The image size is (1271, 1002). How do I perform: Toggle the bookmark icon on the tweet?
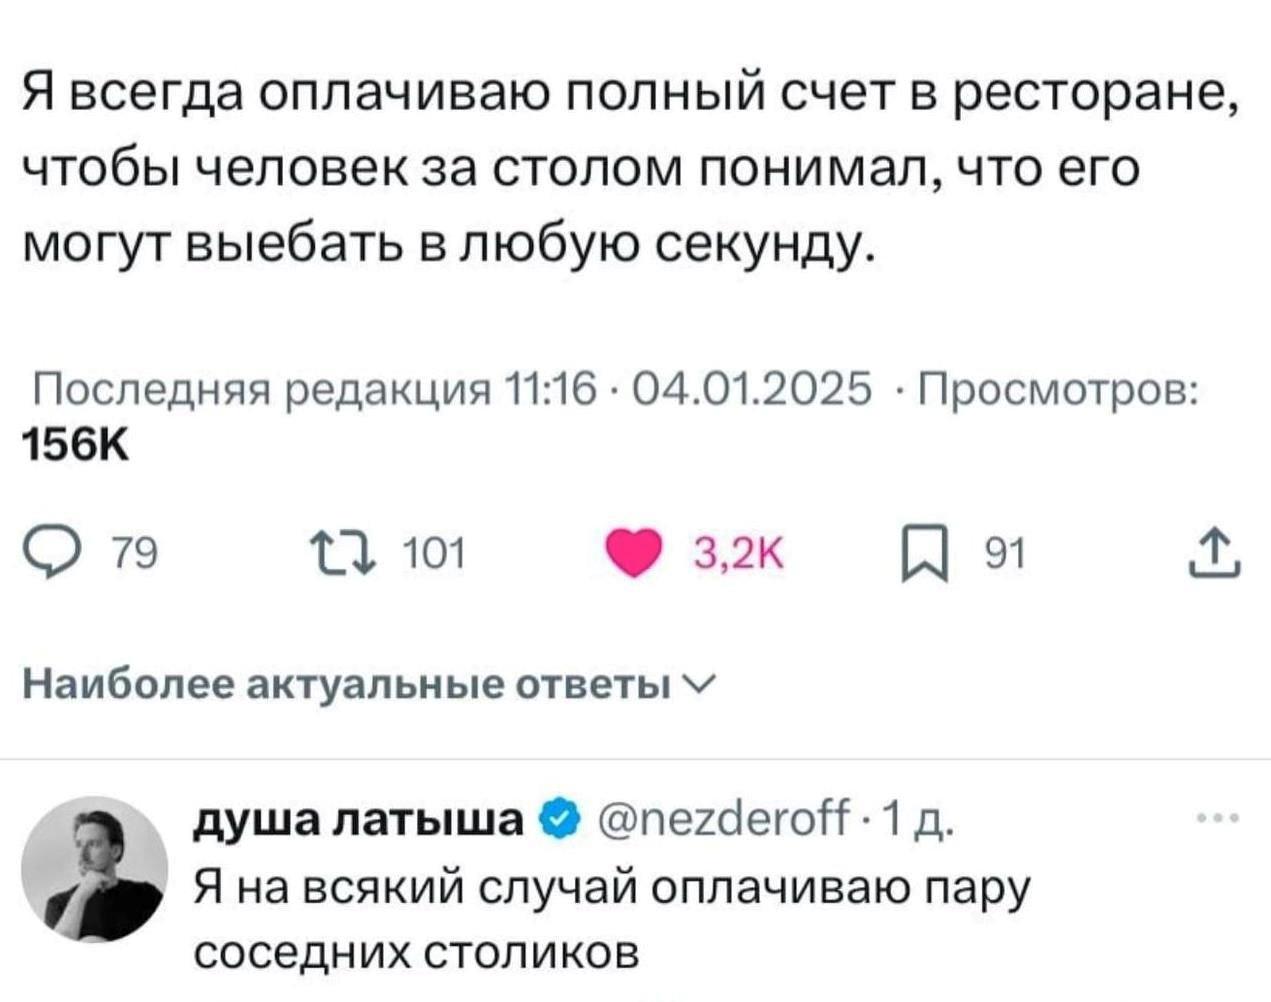click(917, 552)
